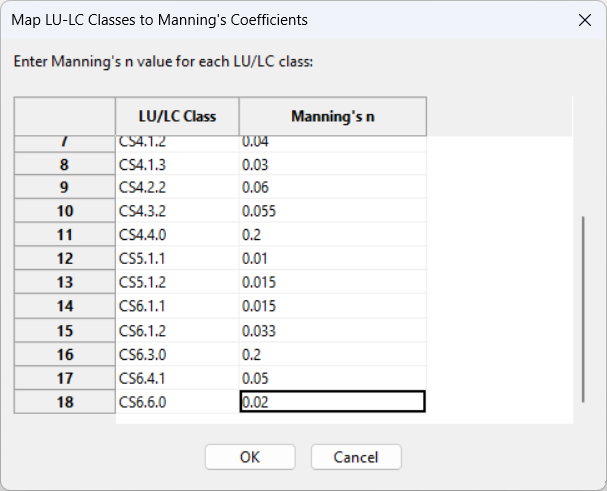Select row header 8
The height and width of the screenshot is (491, 607).
(x=65, y=164)
